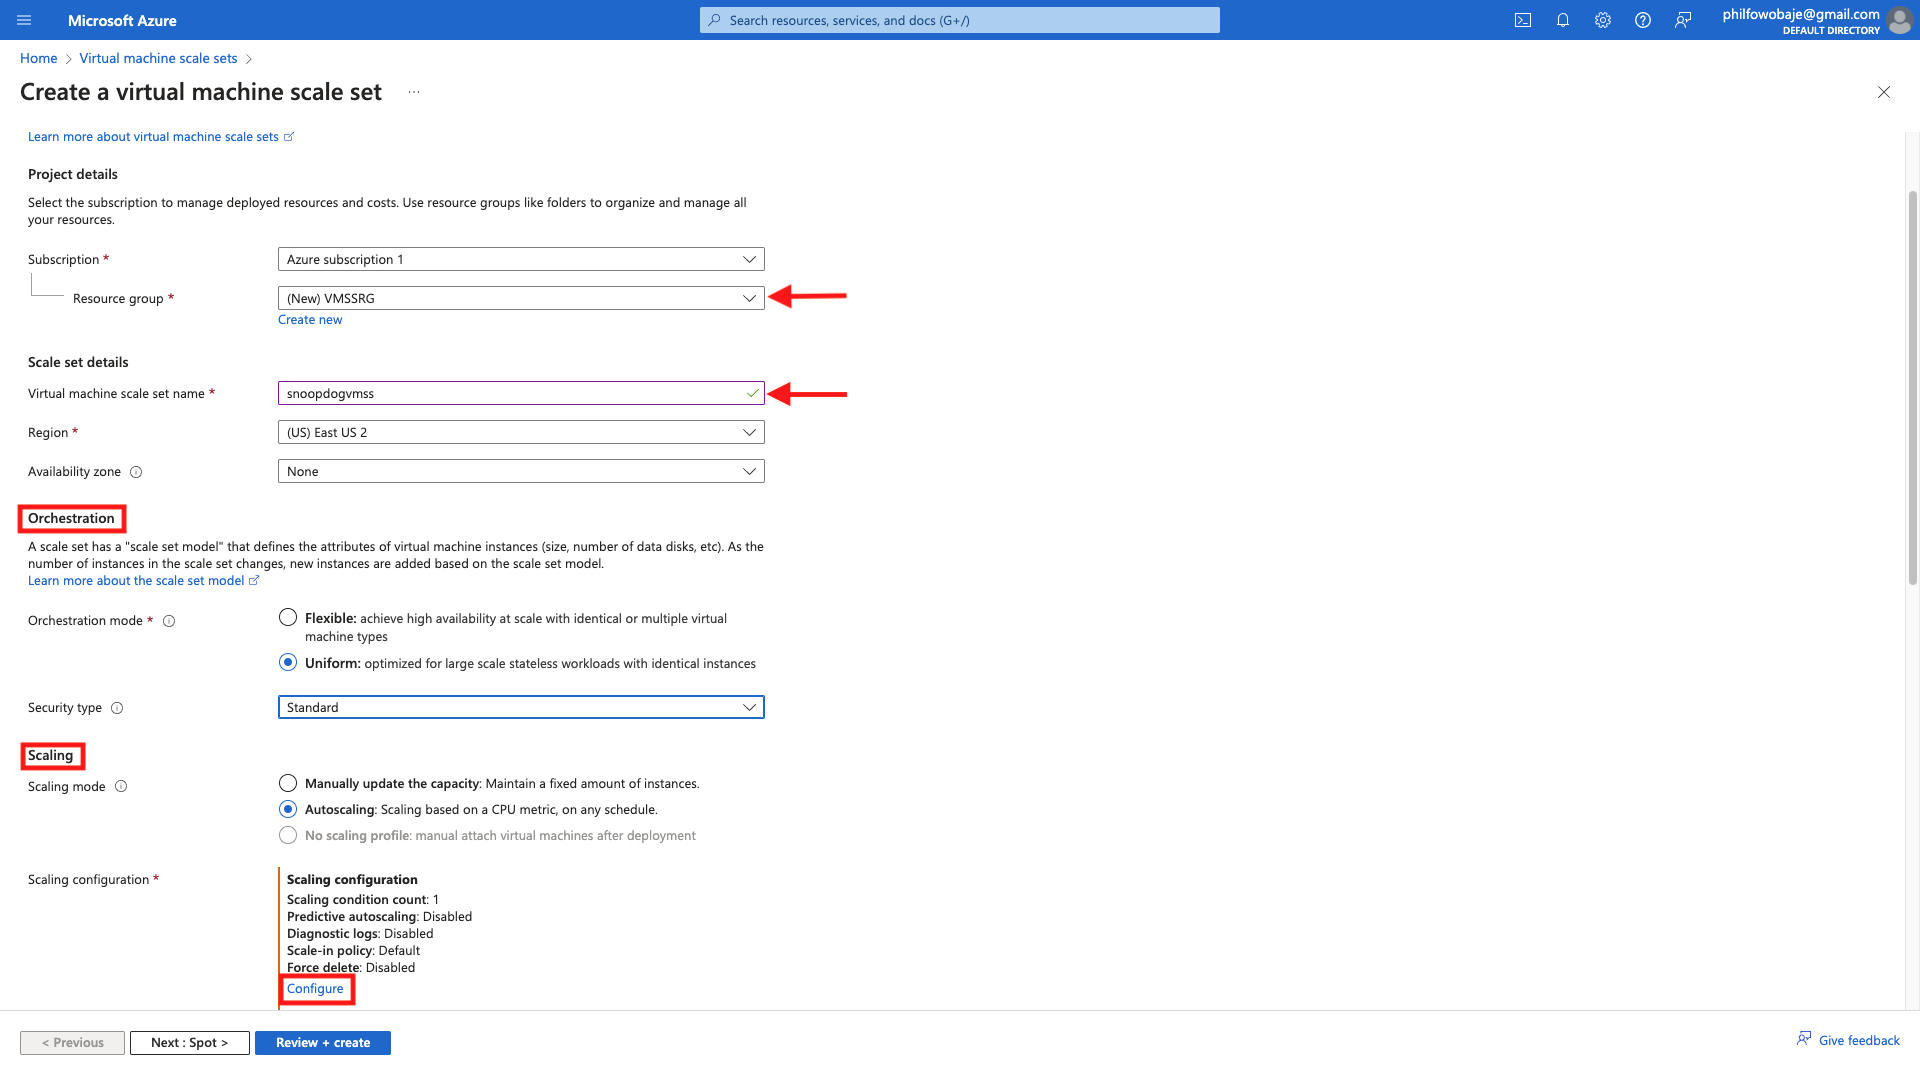Open the help question mark icon

tap(1643, 20)
